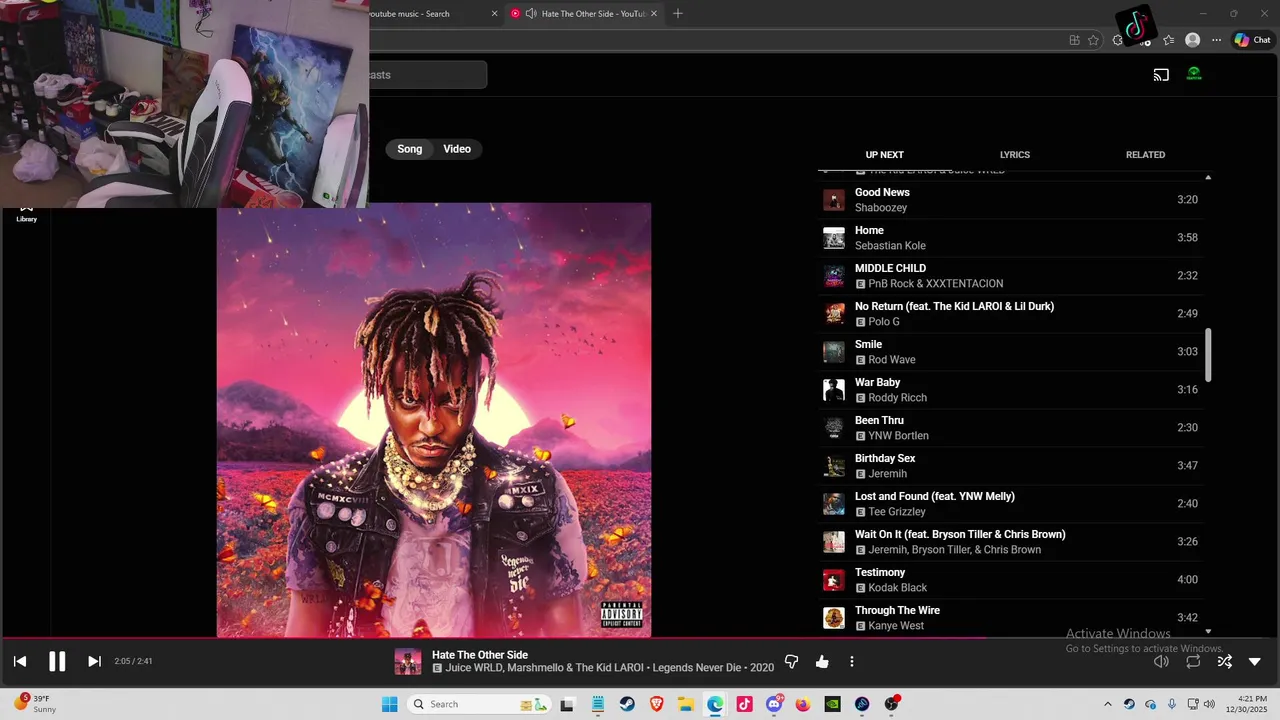Open browser settings and more menu
The width and height of the screenshot is (1280, 720).
tap(1216, 40)
